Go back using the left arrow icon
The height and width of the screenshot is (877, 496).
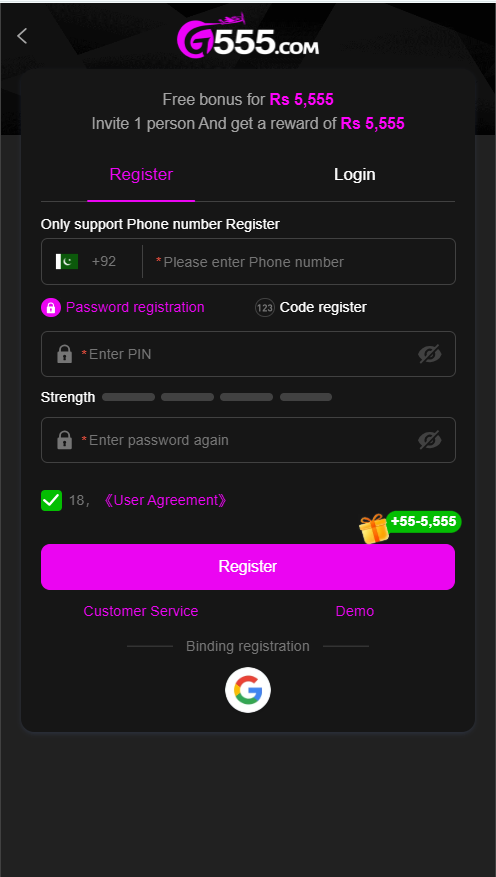point(22,36)
